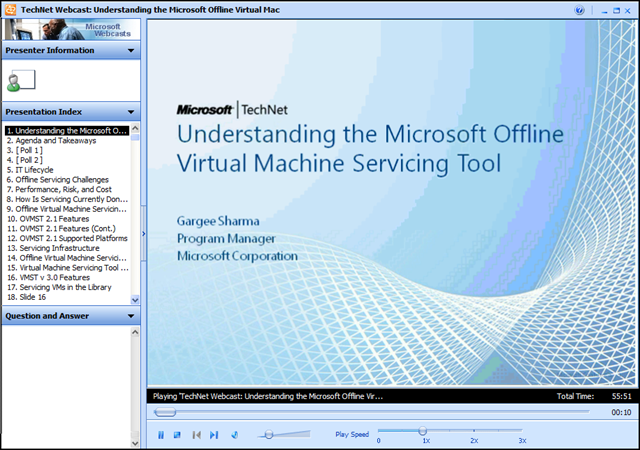
Task: Collapse the Question and Answer panel
Action: pos(130,316)
